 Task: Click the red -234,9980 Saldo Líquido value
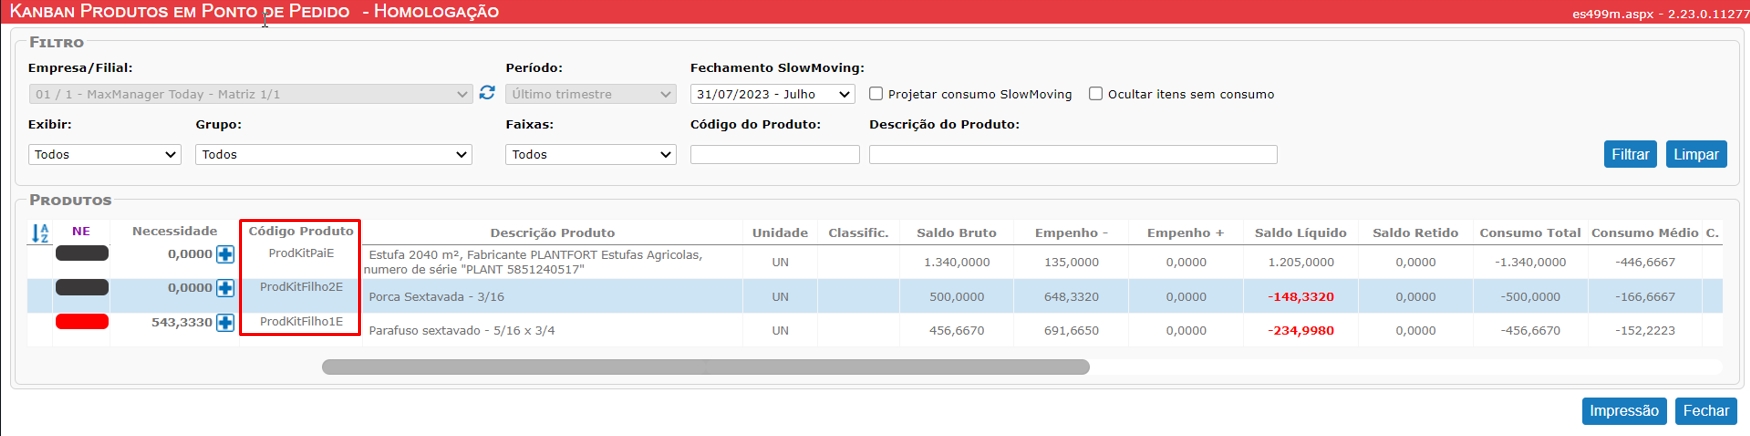click(x=1300, y=331)
